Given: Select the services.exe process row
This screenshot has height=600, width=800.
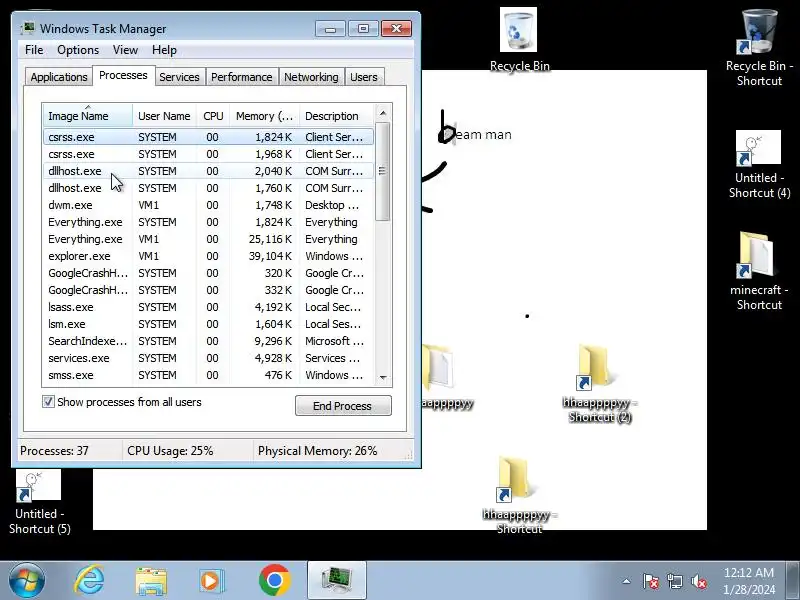Looking at the screenshot, I should [209, 358].
